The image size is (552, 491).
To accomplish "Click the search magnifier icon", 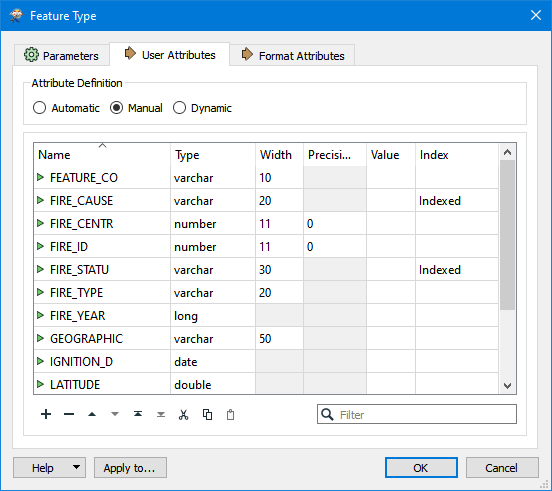I will [327, 414].
